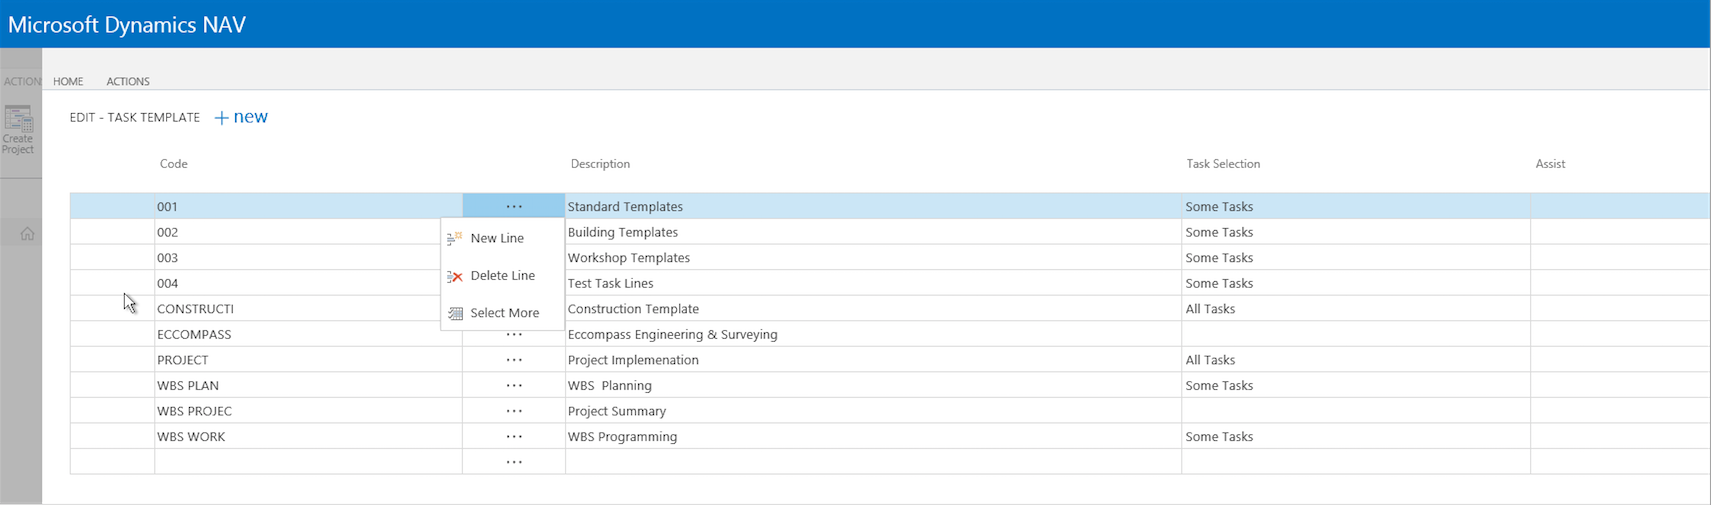The width and height of the screenshot is (1711, 505).
Task: Open the ellipsis menu for WBS WORK row
Action: click(x=514, y=436)
